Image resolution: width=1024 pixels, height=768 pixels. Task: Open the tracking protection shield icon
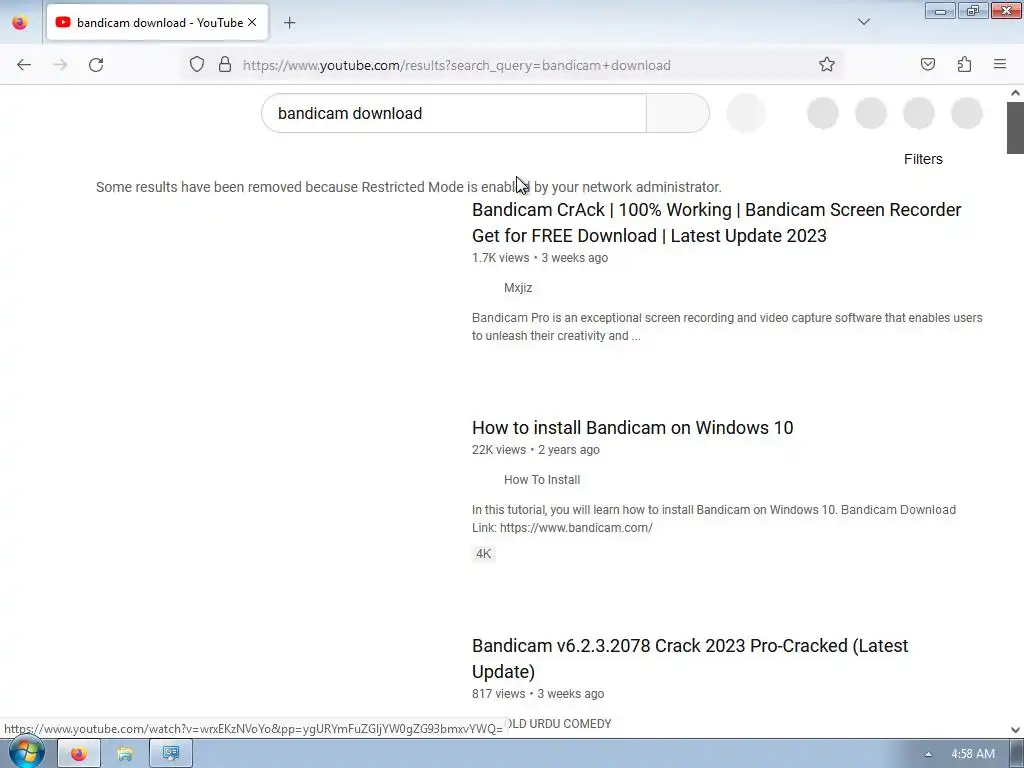(x=197, y=65)
